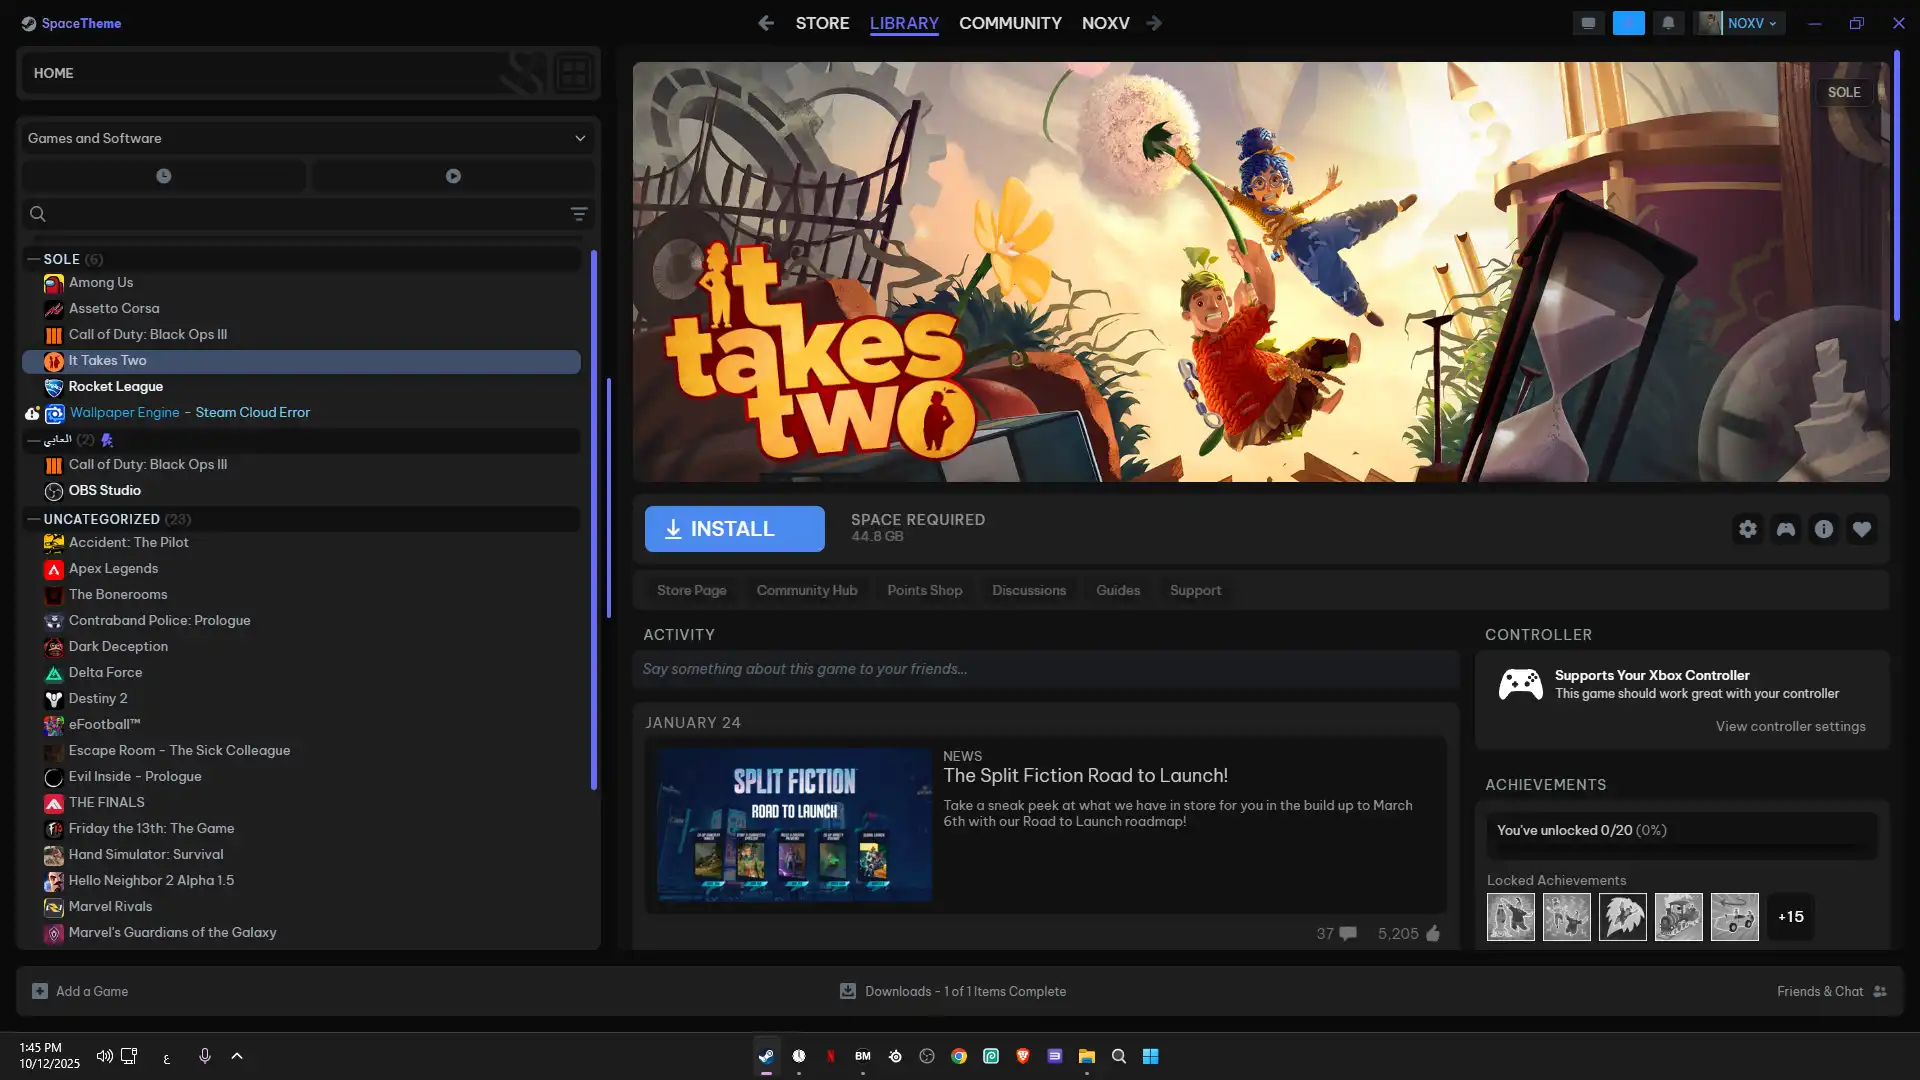Switch library to grid collections view

coord(573,73)
